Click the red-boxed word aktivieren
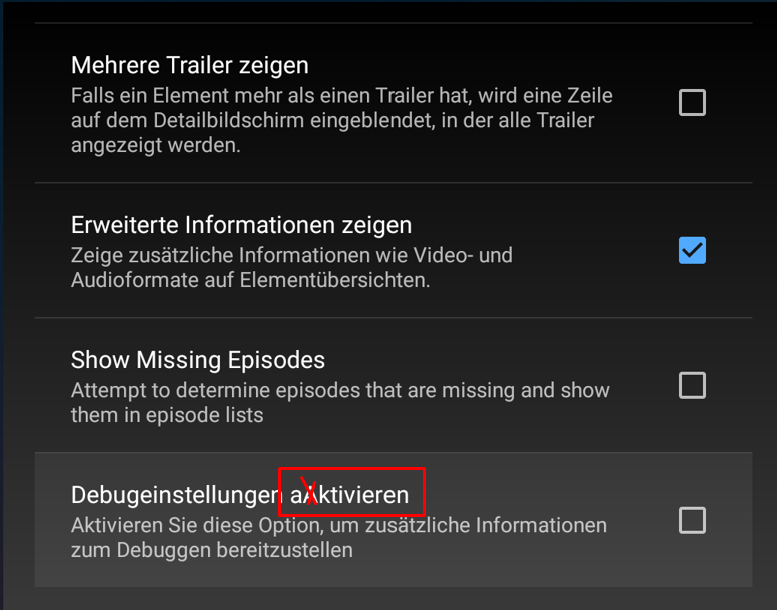The image size is (777, 610). tap(350, 495)
